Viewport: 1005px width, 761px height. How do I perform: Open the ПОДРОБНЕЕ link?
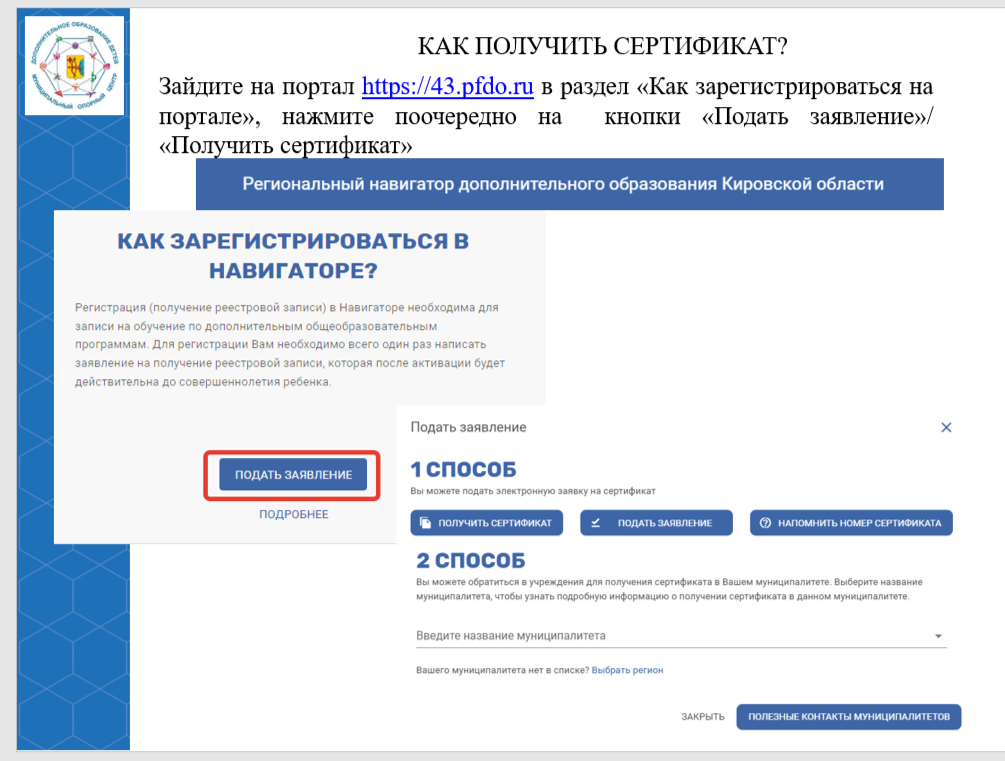294,514
